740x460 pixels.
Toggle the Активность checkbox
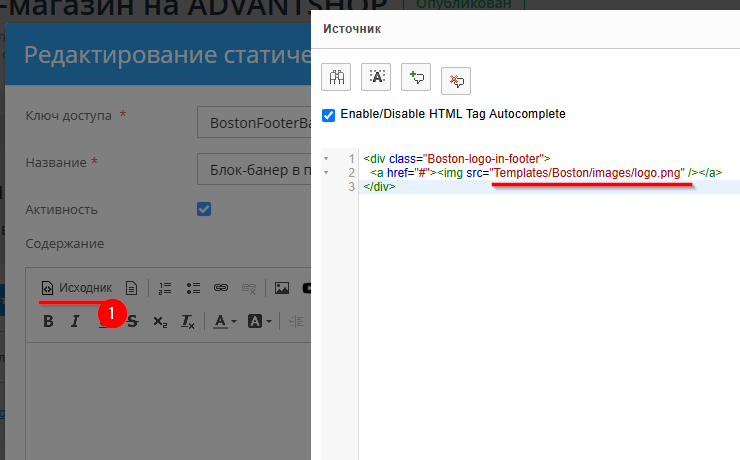(204, 209)
